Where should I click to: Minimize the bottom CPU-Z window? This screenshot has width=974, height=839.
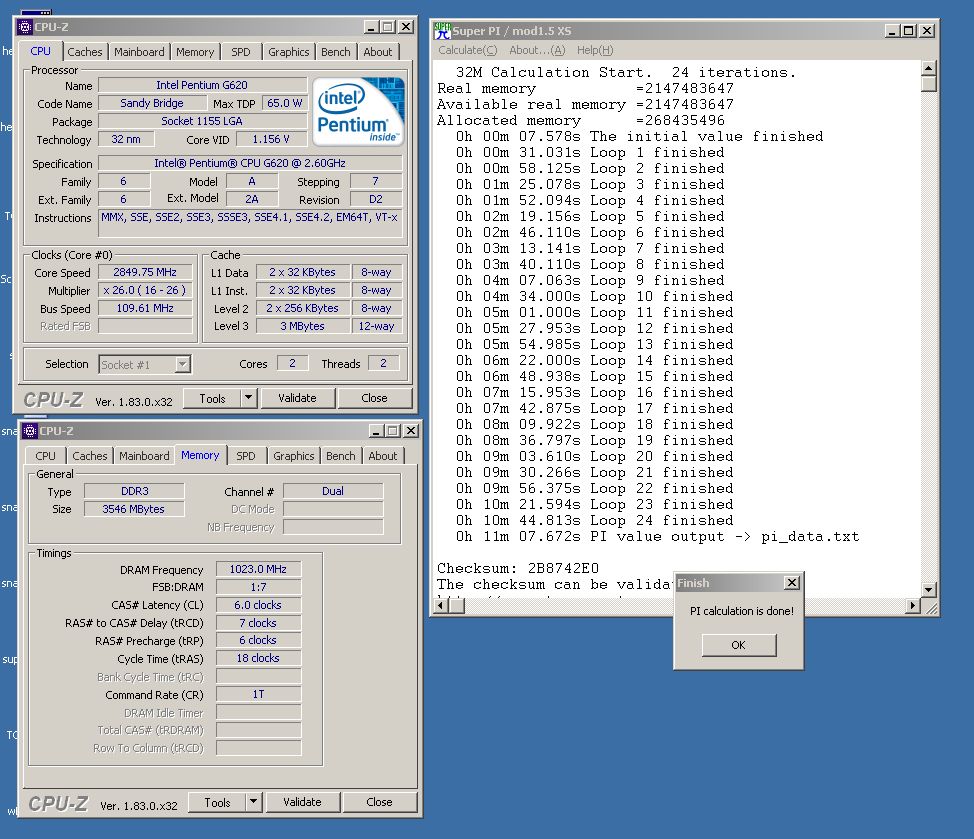pos(376,430)
